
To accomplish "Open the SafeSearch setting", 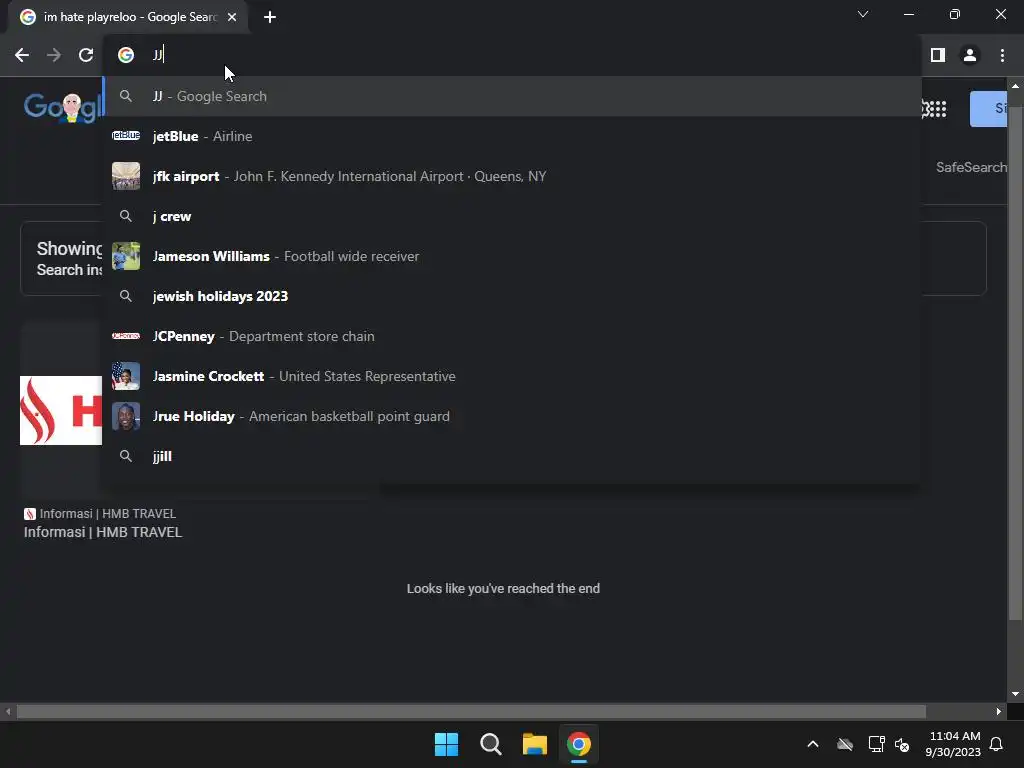I will [x=971, y=167].
